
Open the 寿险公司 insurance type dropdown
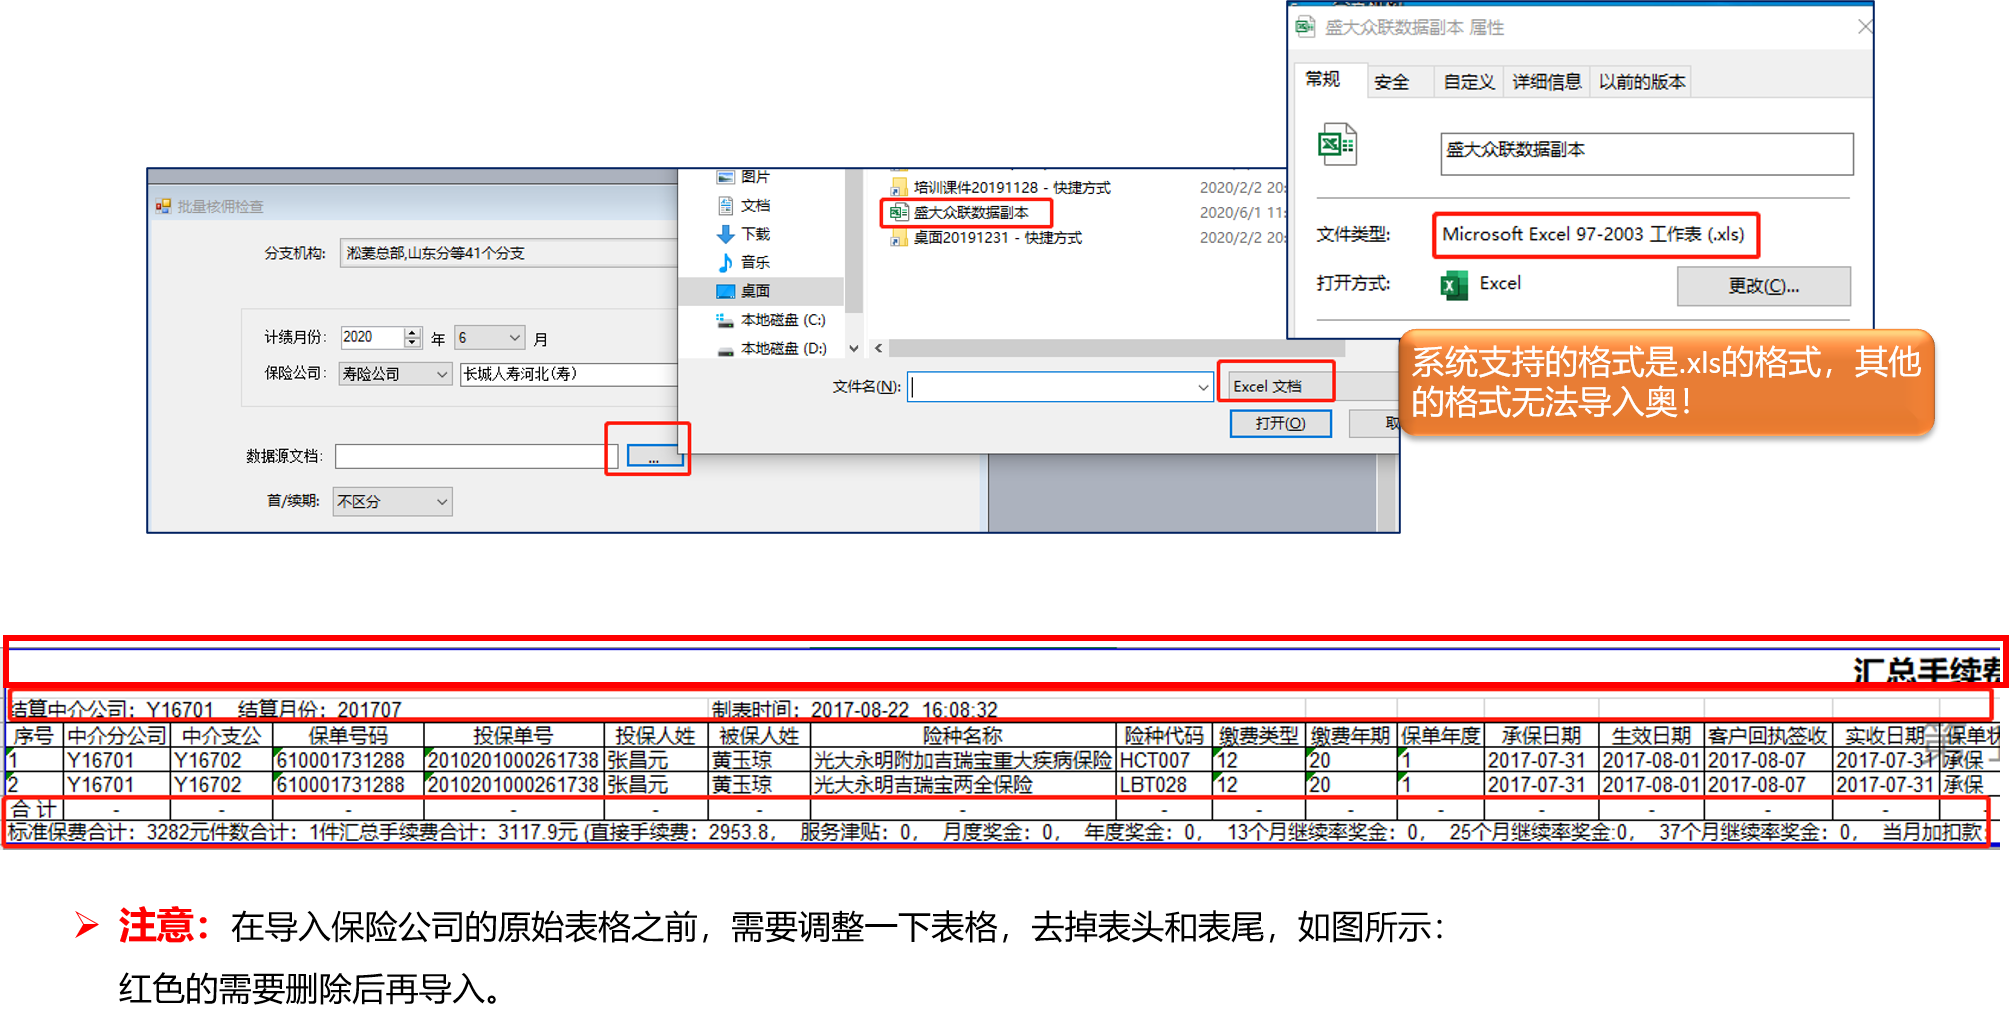pos(442,374)
